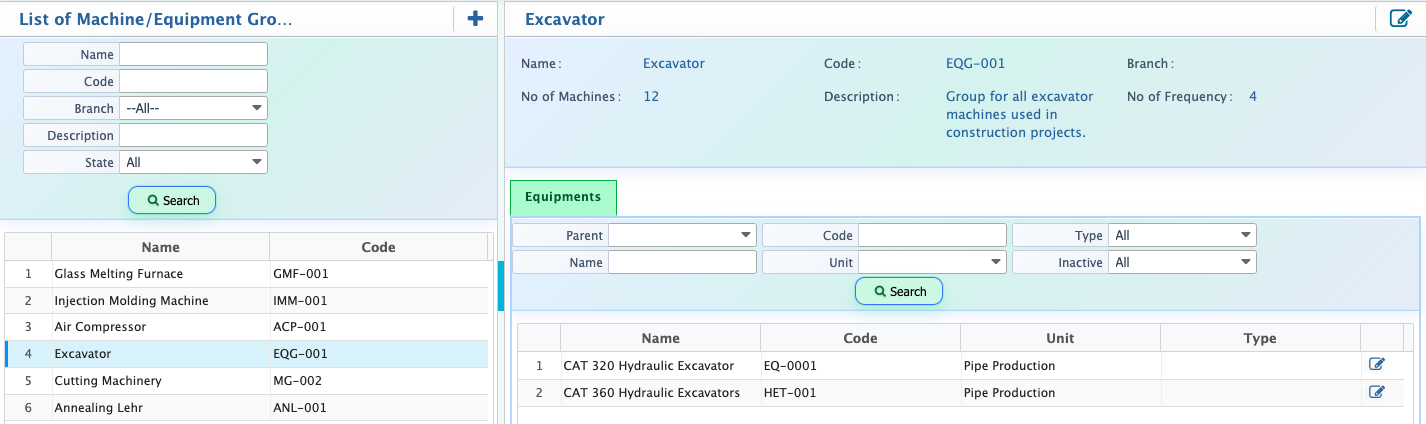Viewport: 1426px width, 424px height.
Task: Select Injection Molding Machine row
Action: pos(247,300)
